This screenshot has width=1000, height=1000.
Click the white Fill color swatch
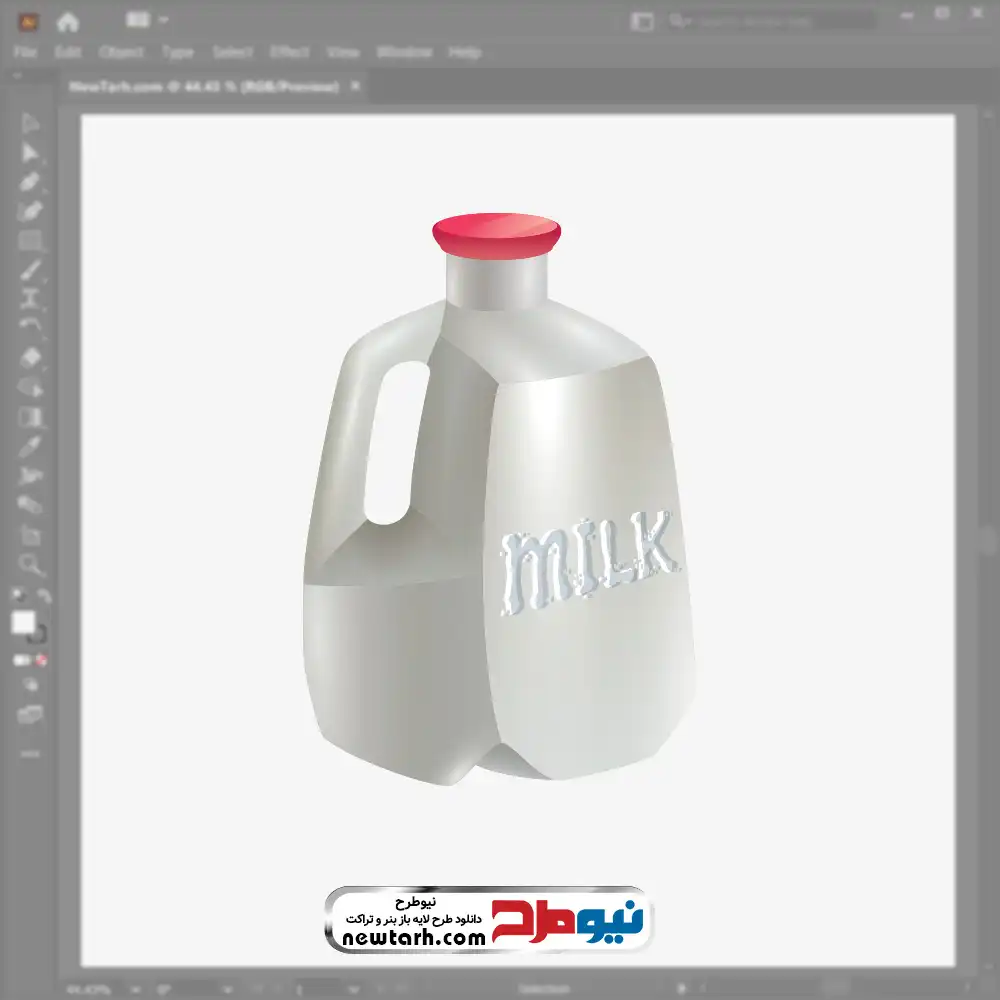(23, 622)
